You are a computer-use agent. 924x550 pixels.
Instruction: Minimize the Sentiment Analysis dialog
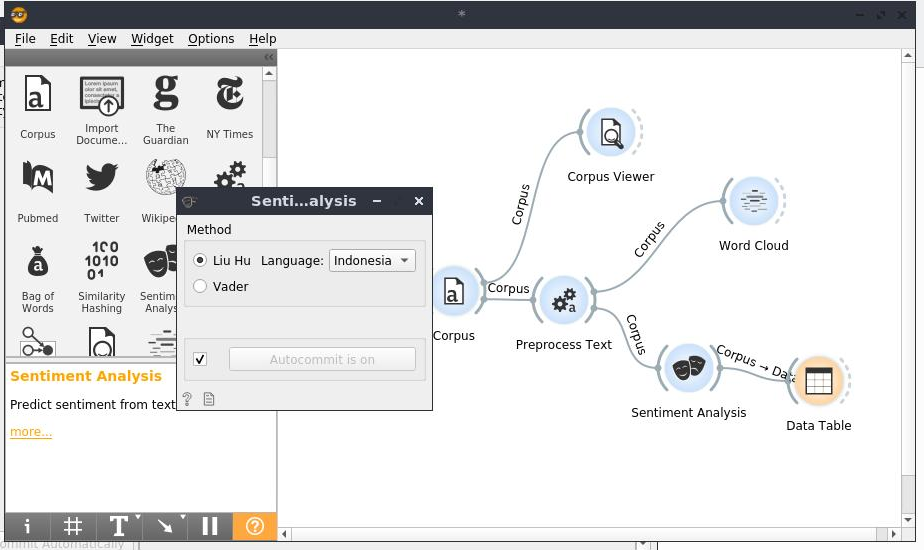pos(377,201)
